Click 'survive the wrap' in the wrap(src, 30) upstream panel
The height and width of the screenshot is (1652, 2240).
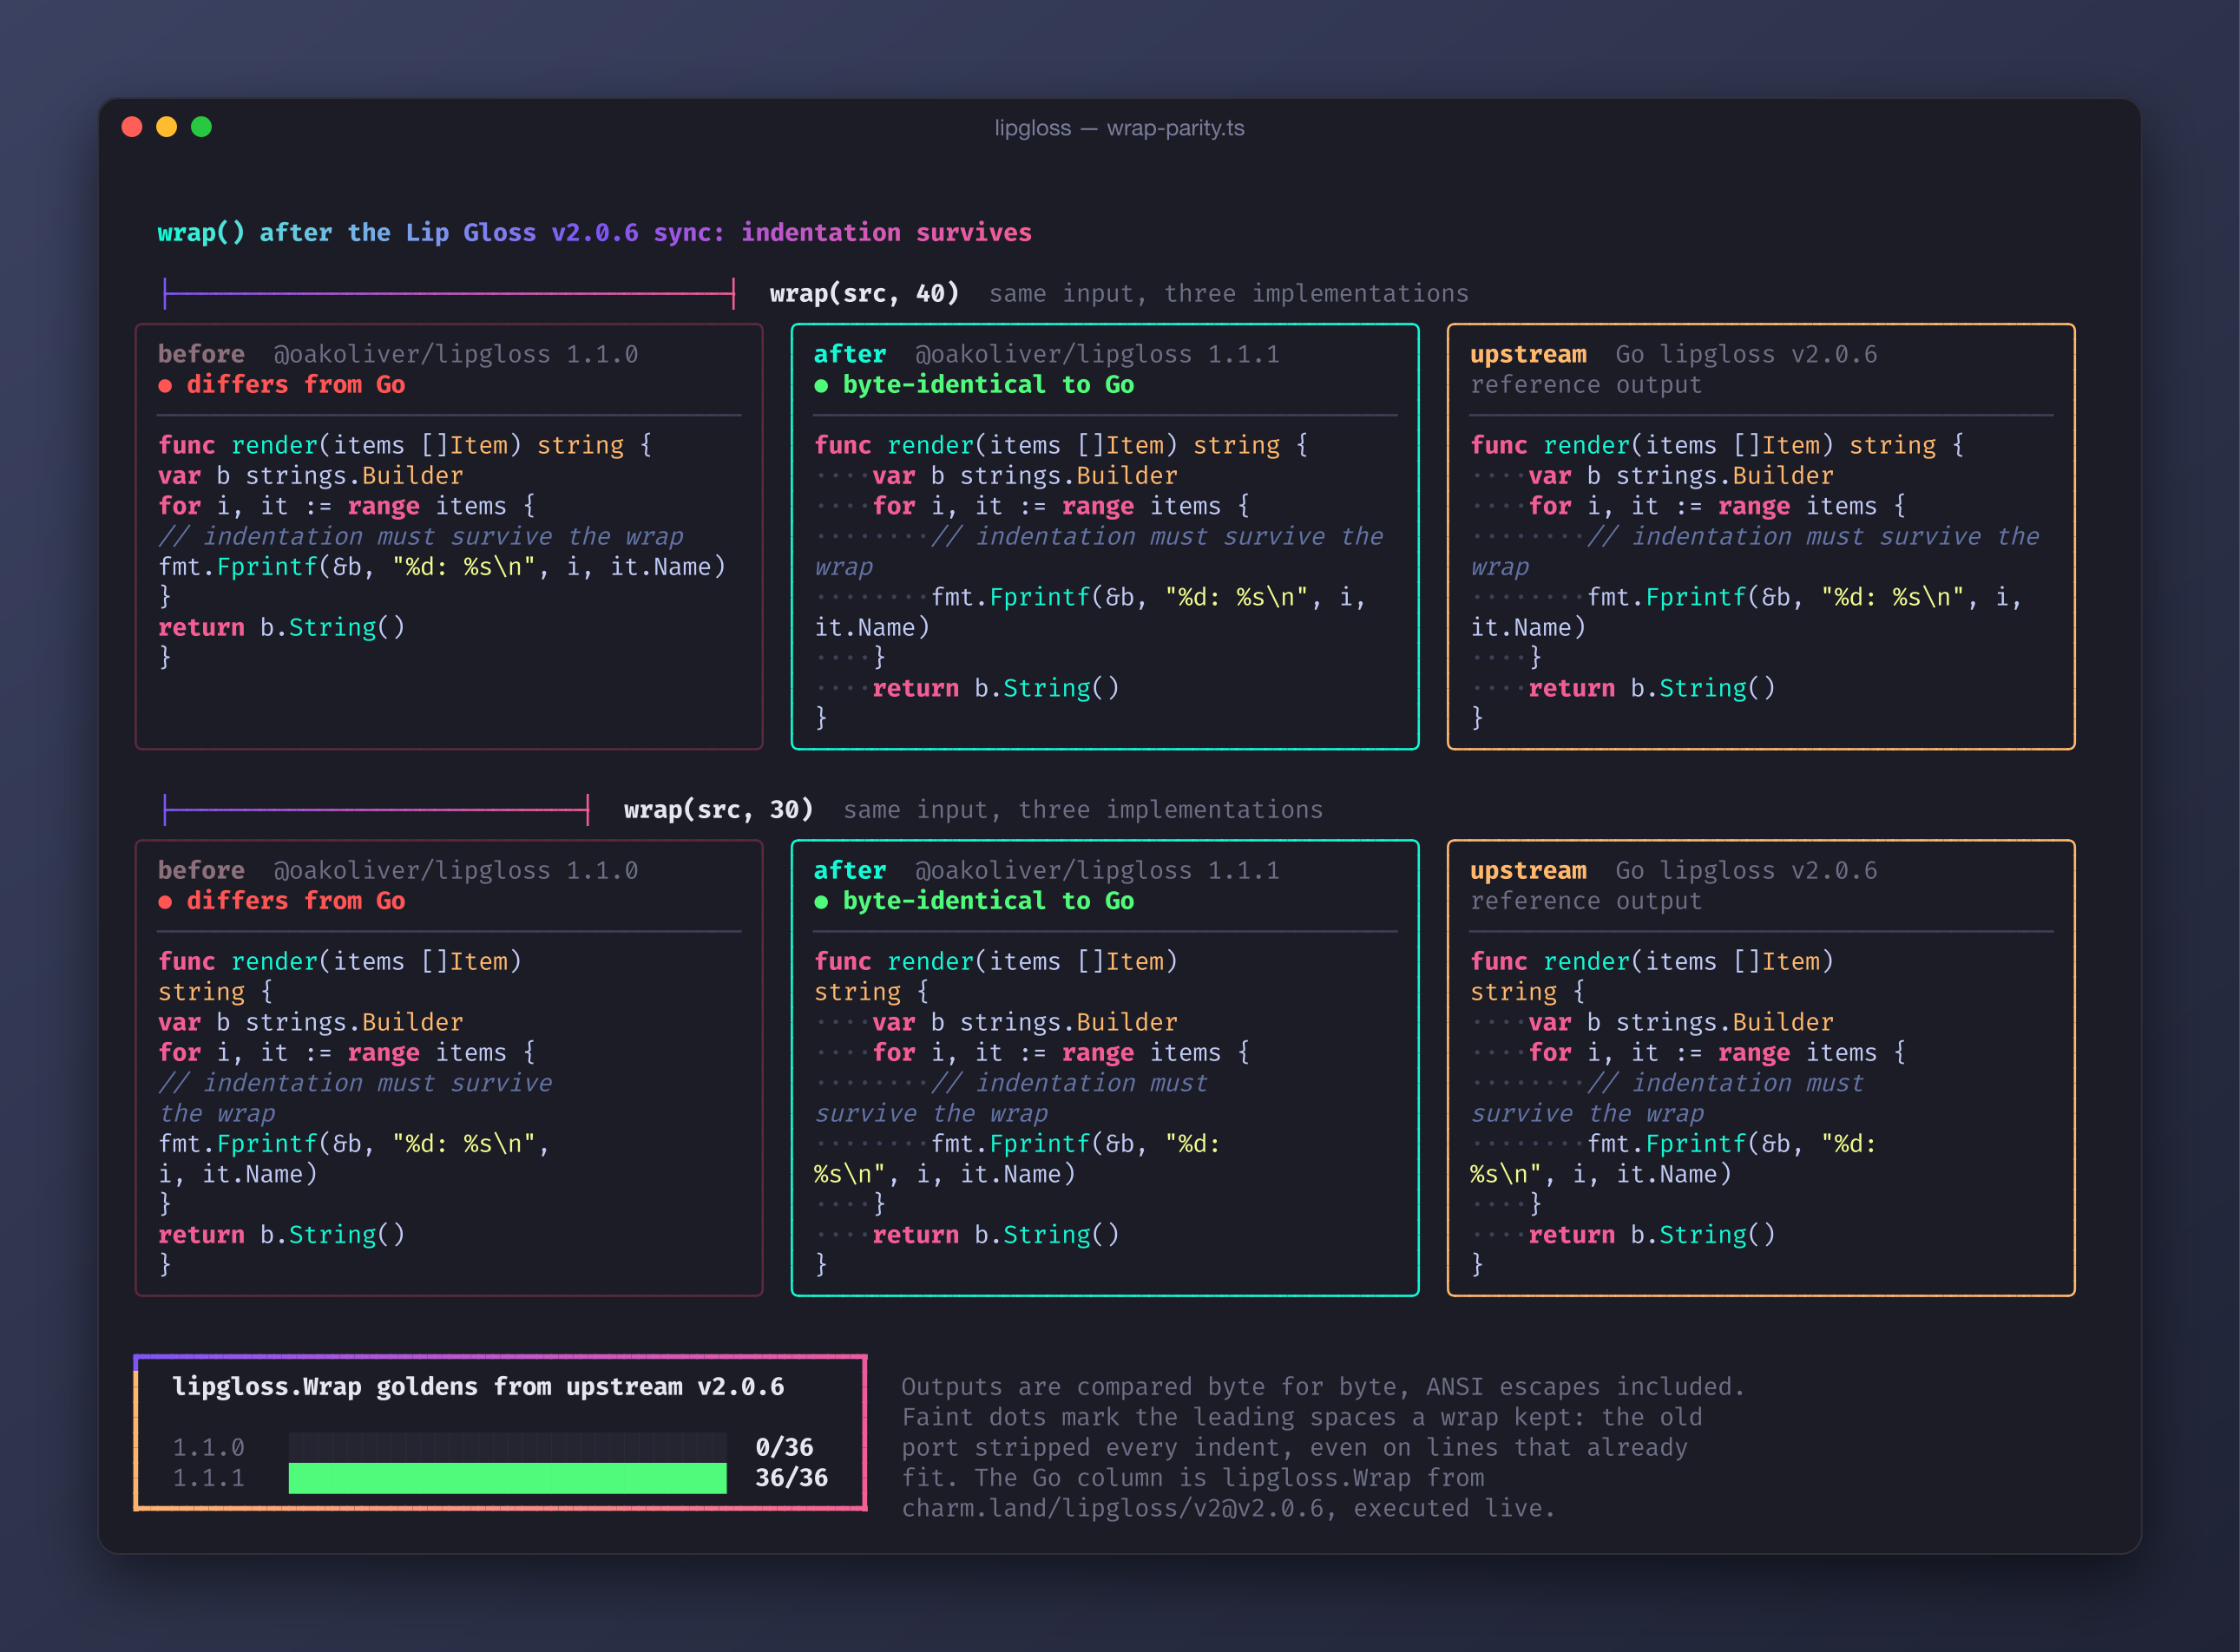pos(1587,1114)
